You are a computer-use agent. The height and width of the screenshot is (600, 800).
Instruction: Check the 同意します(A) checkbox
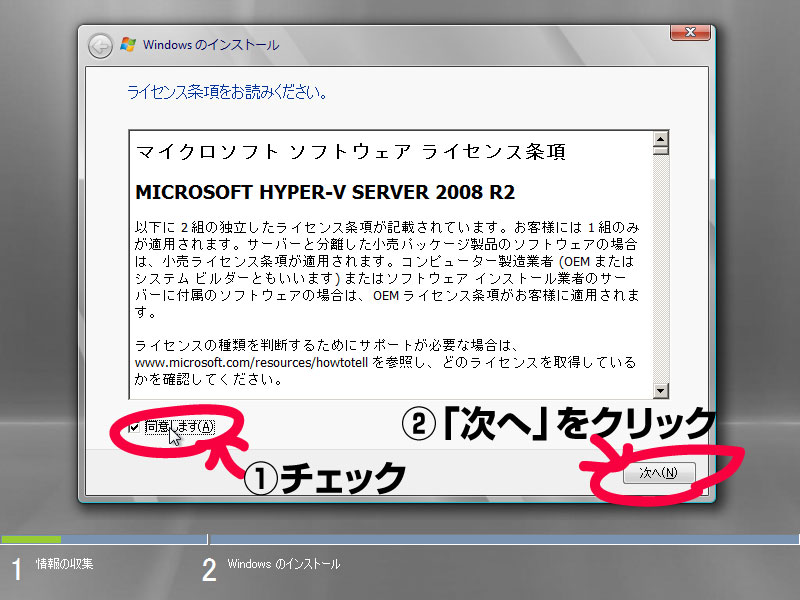(134, 427)
